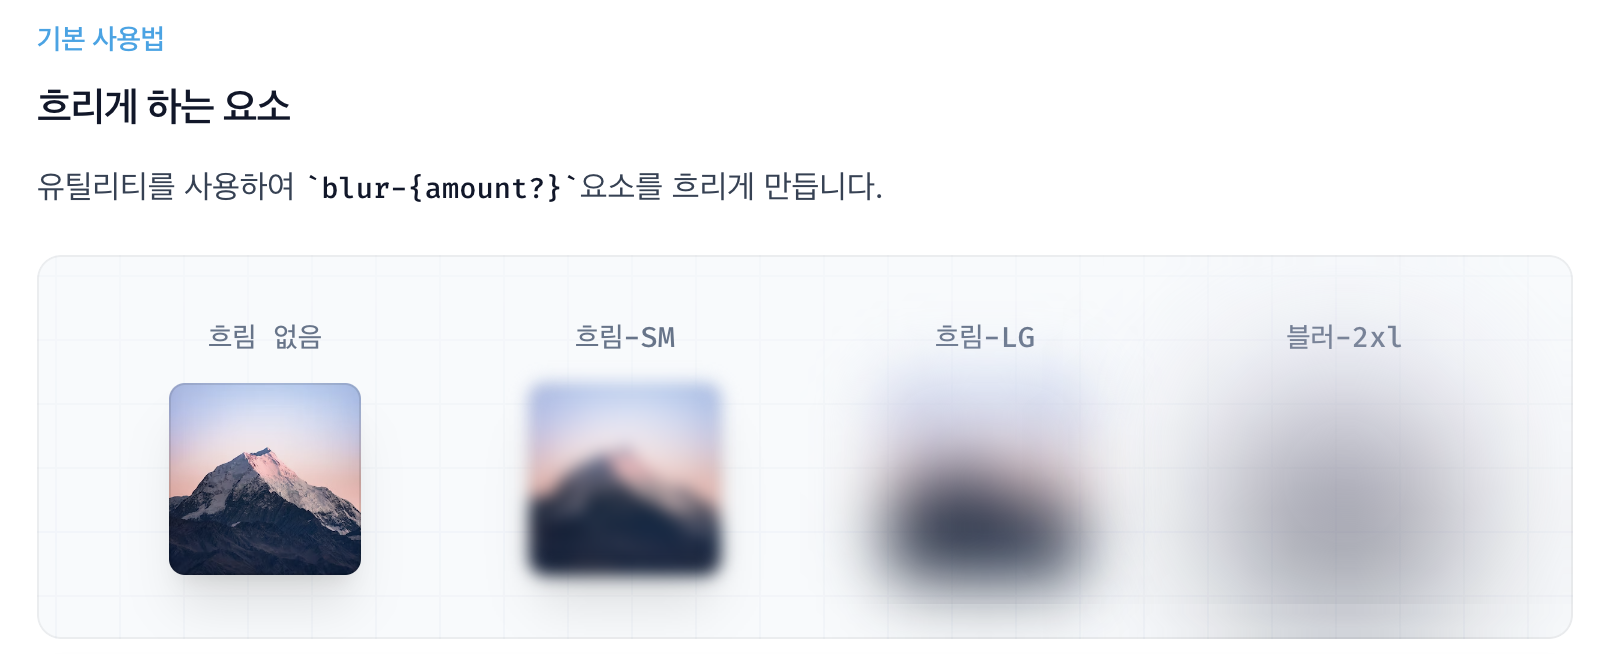
Task: Click the word 유틸리티를 in the description
Action: point(106,187)
